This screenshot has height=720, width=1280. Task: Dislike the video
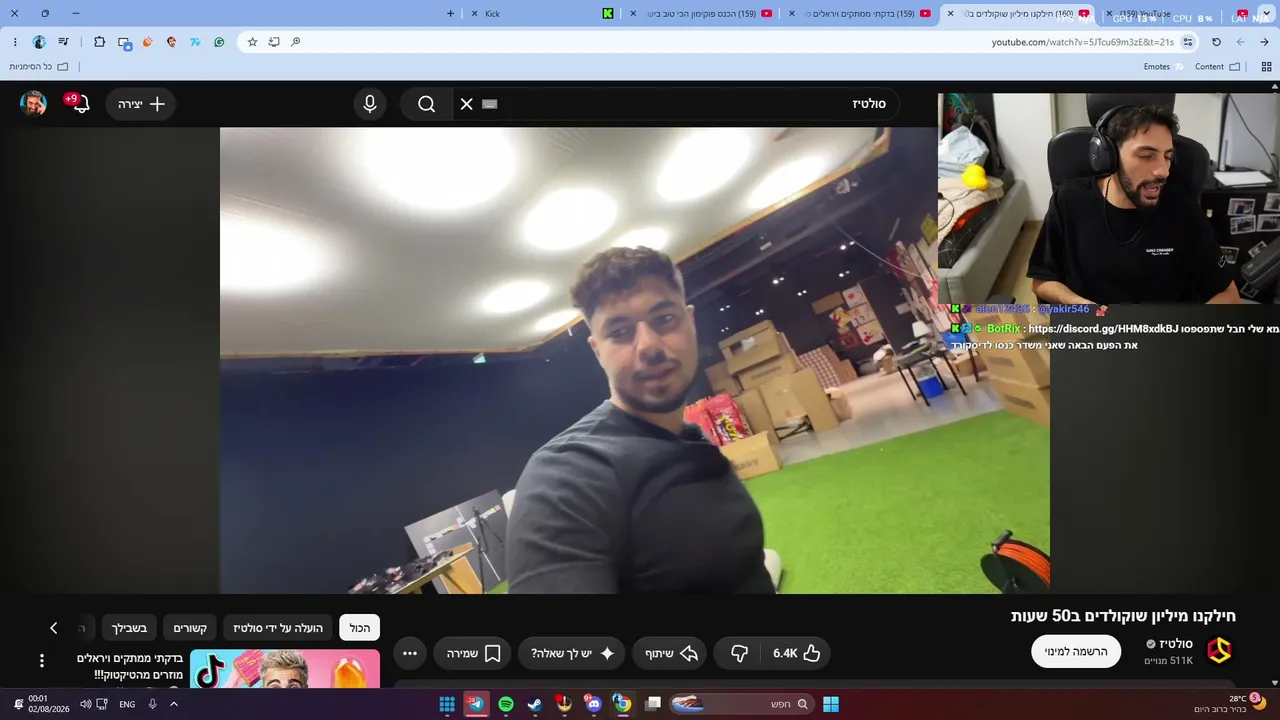pyautogui.click(x=739, y=653)
